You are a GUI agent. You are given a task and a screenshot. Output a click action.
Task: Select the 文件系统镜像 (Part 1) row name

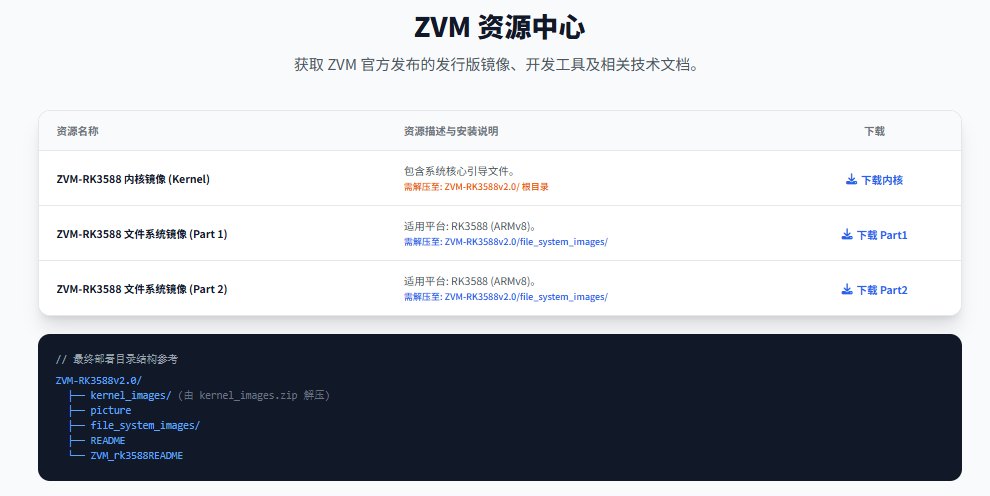(x=142, y=235)
